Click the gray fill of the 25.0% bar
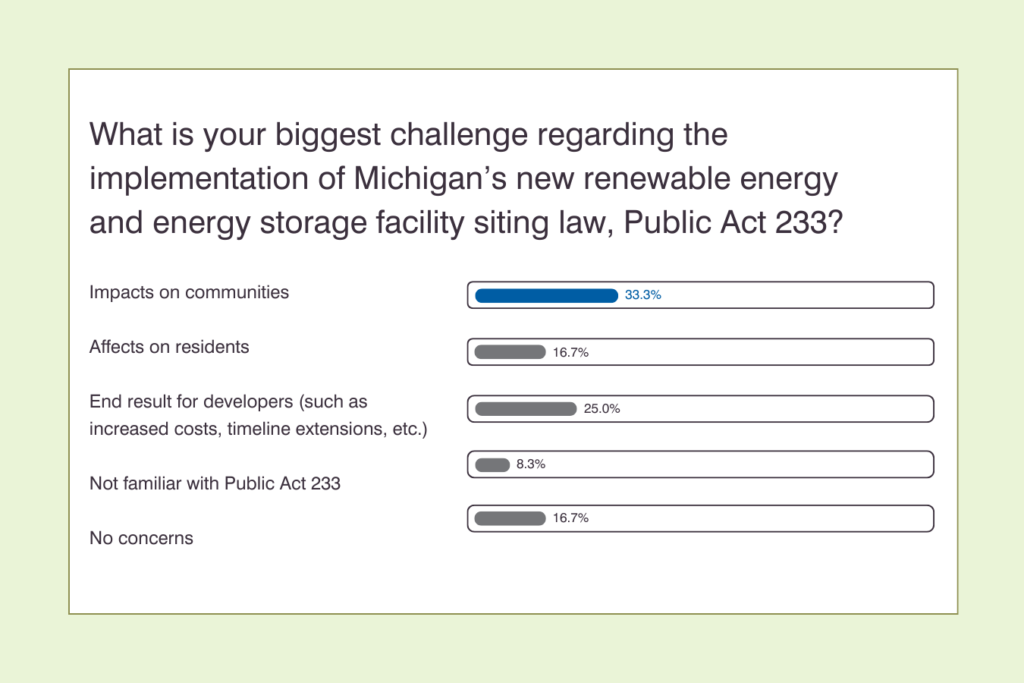The width and height of the screenshot is (1024, 683). [525, 409]
